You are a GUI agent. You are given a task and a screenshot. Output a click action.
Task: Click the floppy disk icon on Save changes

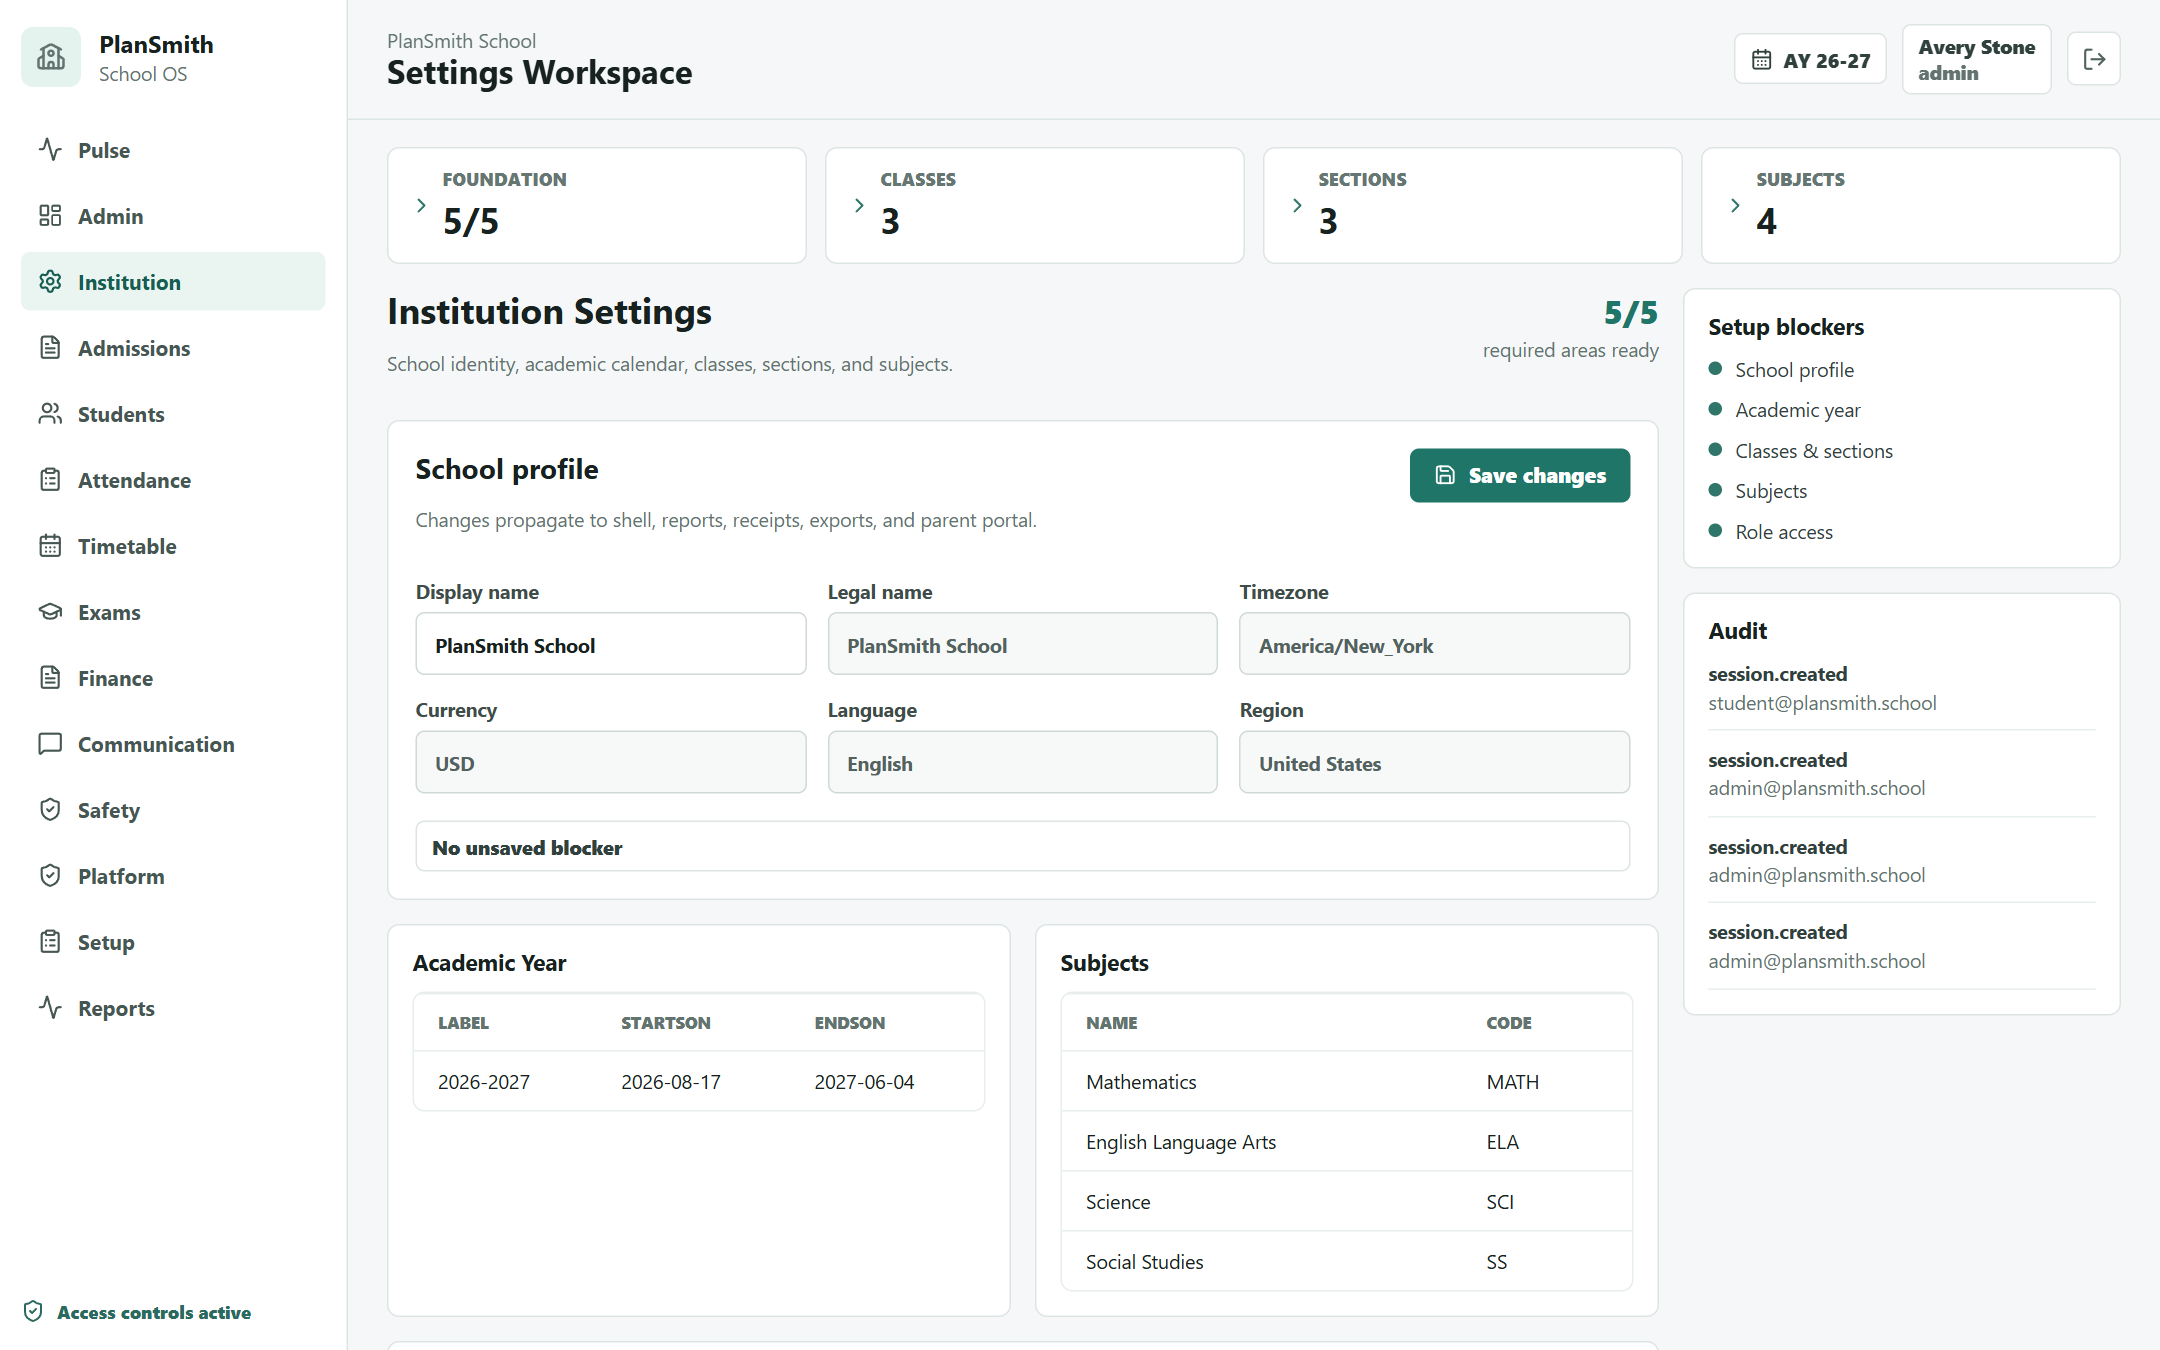(x=1445, y=475)
